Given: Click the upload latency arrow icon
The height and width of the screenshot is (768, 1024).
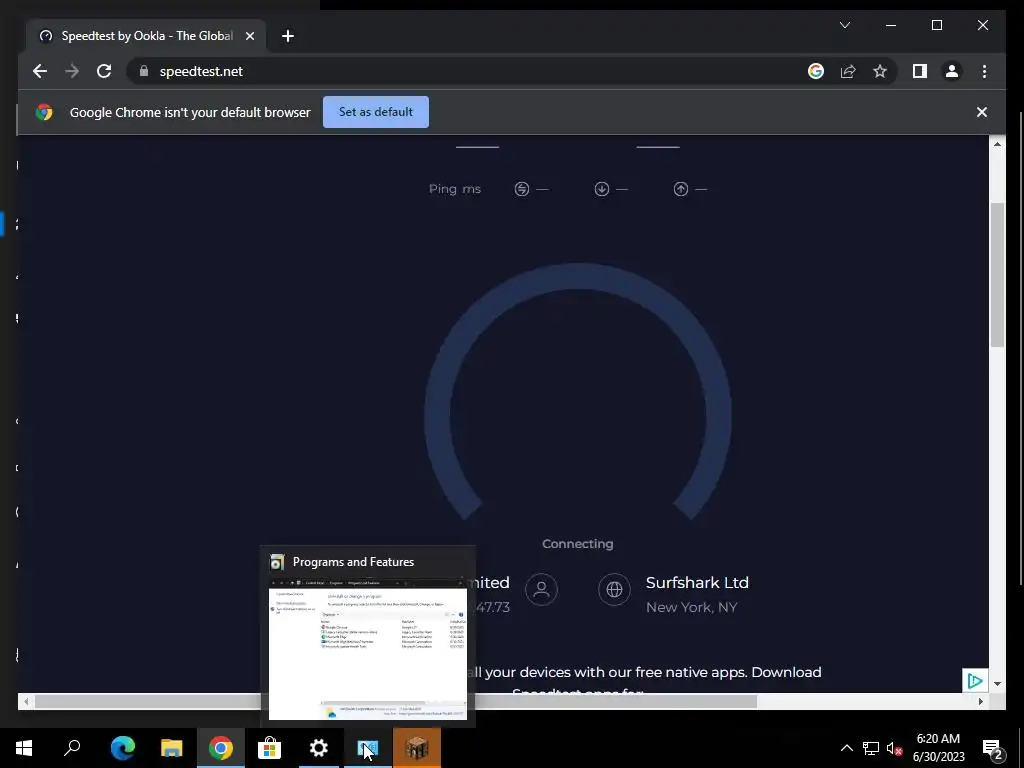Looking at the screenshot, I should coord(680,189).
